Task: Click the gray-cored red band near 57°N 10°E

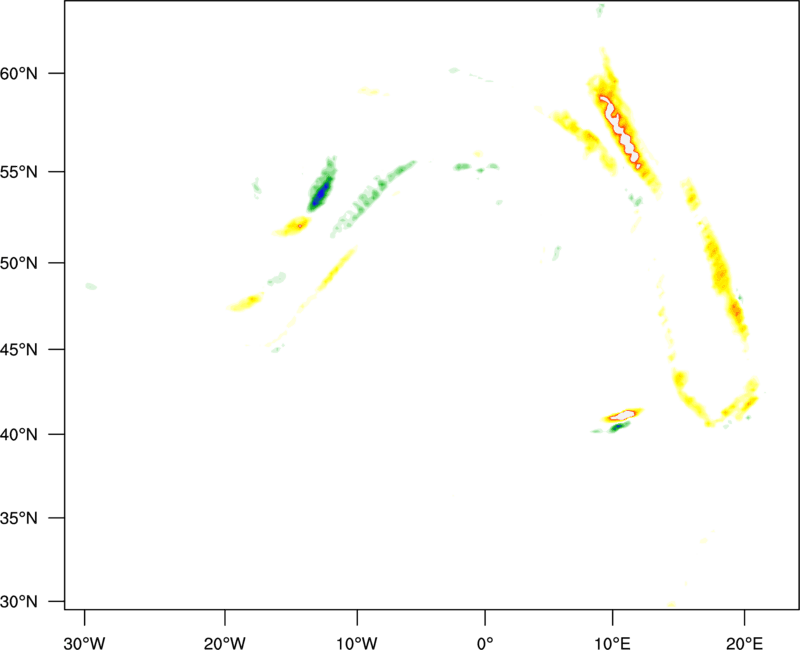Action: pyautogui.click(x=620, y=131)
